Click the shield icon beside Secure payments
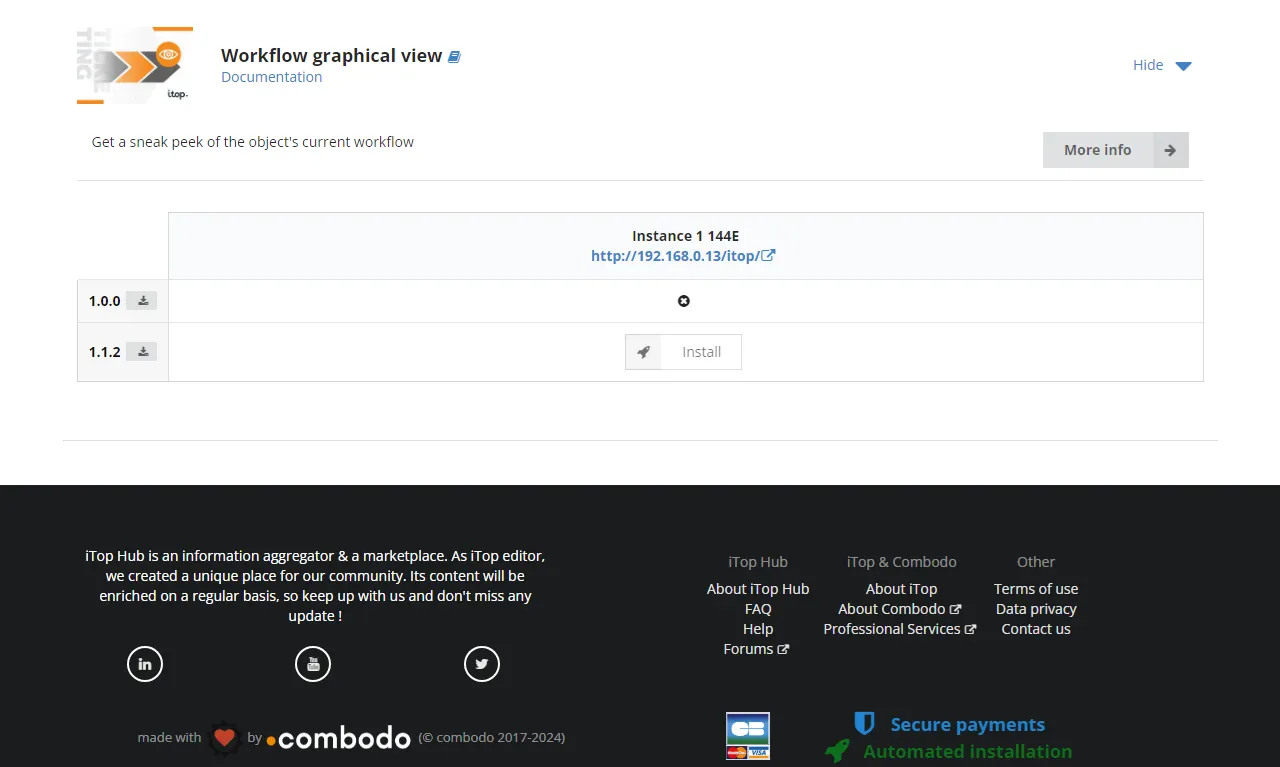The width and height of the screenshot is (1280, 767). (x=865, y=724)
